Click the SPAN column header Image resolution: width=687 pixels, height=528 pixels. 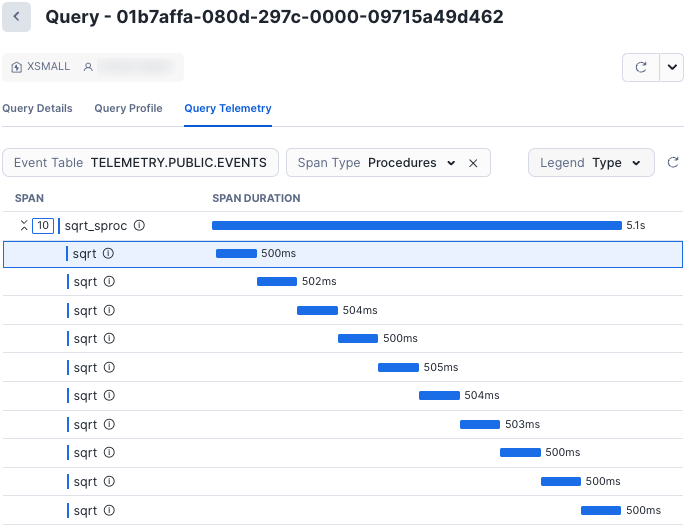[29, 198]
